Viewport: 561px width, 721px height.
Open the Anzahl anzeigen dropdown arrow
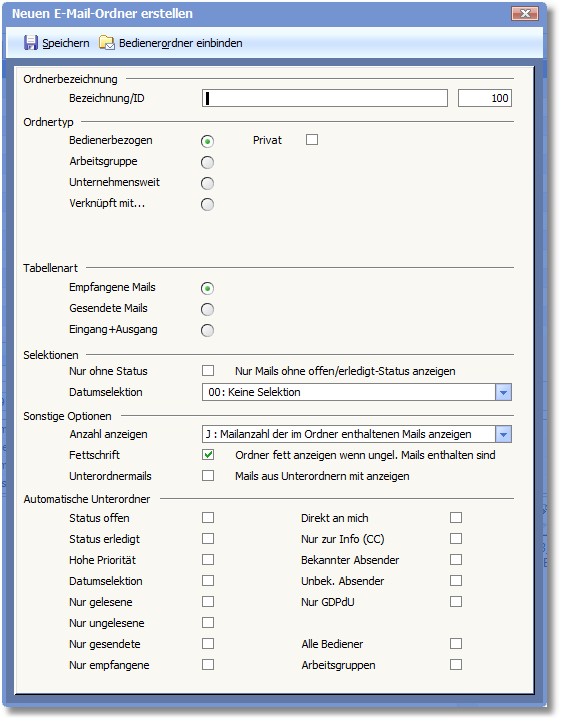pyautogui.click(x=504, y=434)
